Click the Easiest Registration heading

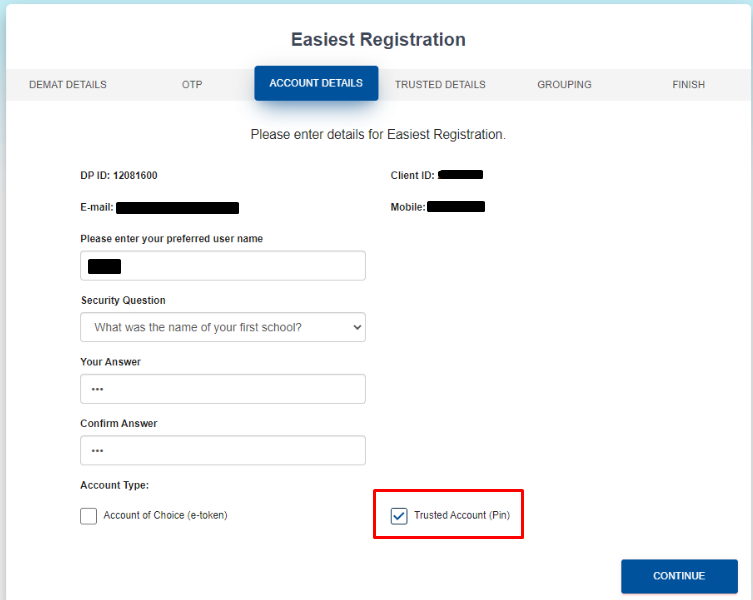(378, 40)
